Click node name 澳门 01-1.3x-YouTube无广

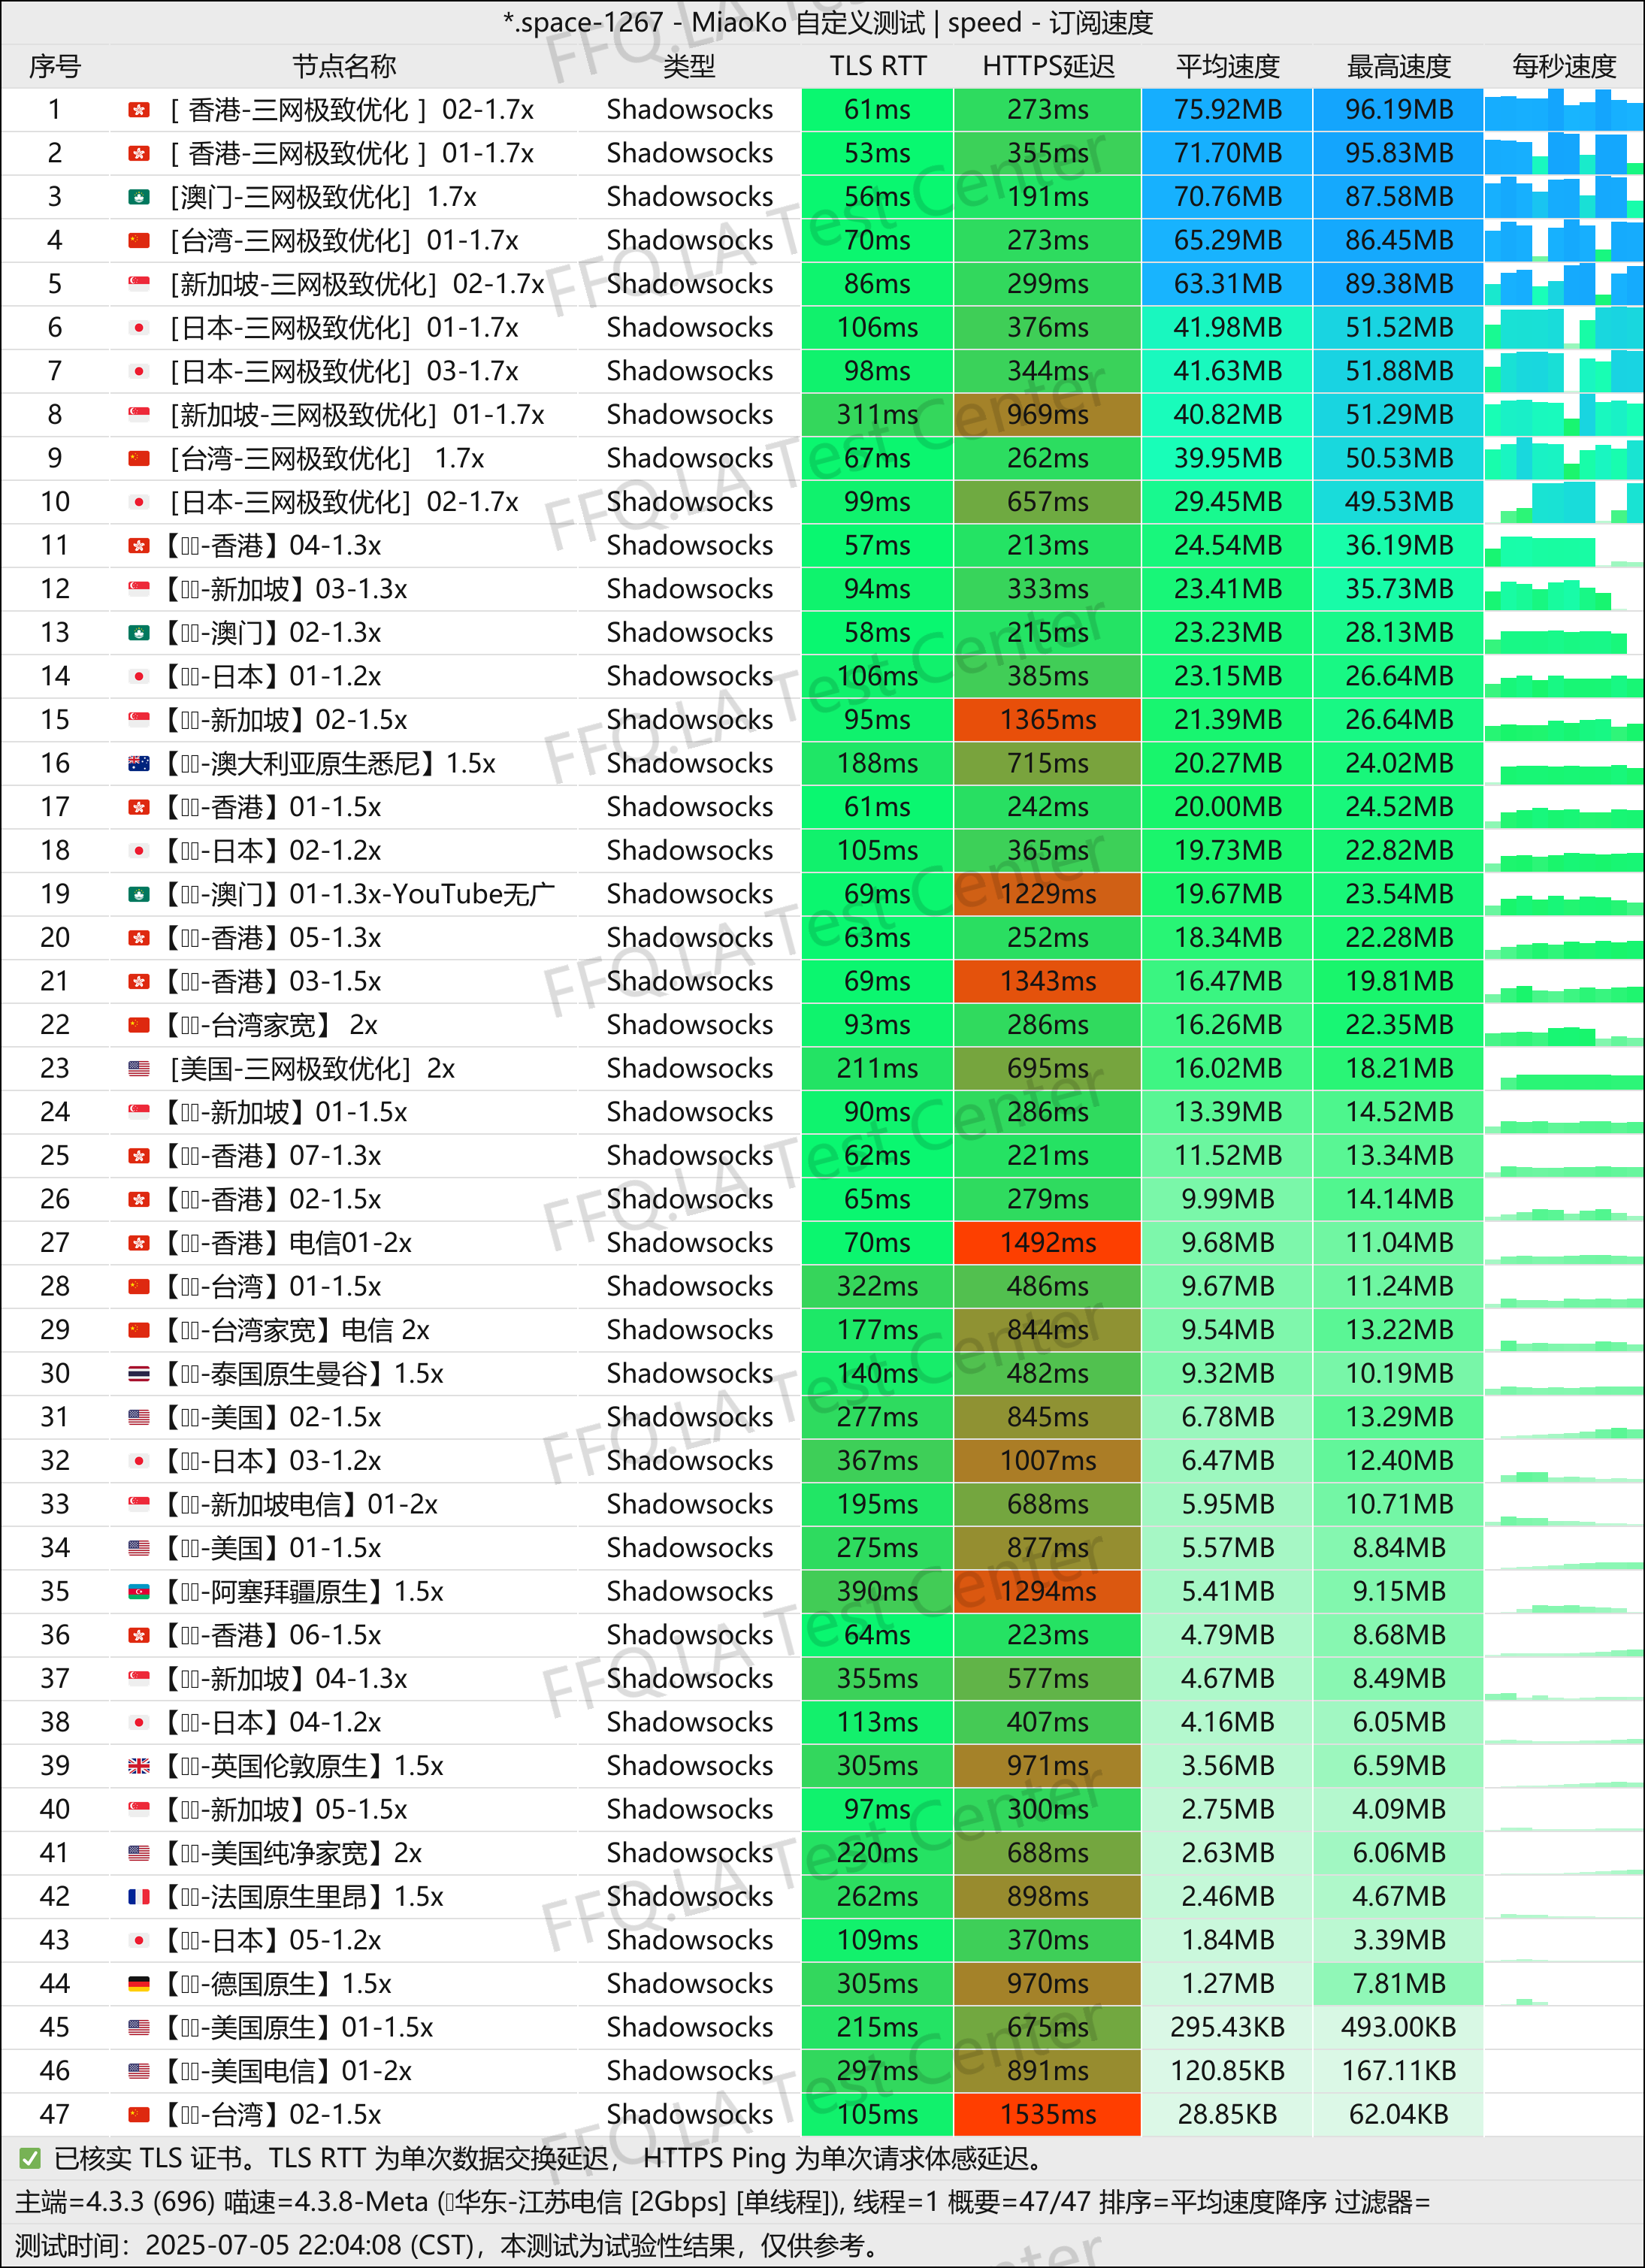tap(360, 895)
